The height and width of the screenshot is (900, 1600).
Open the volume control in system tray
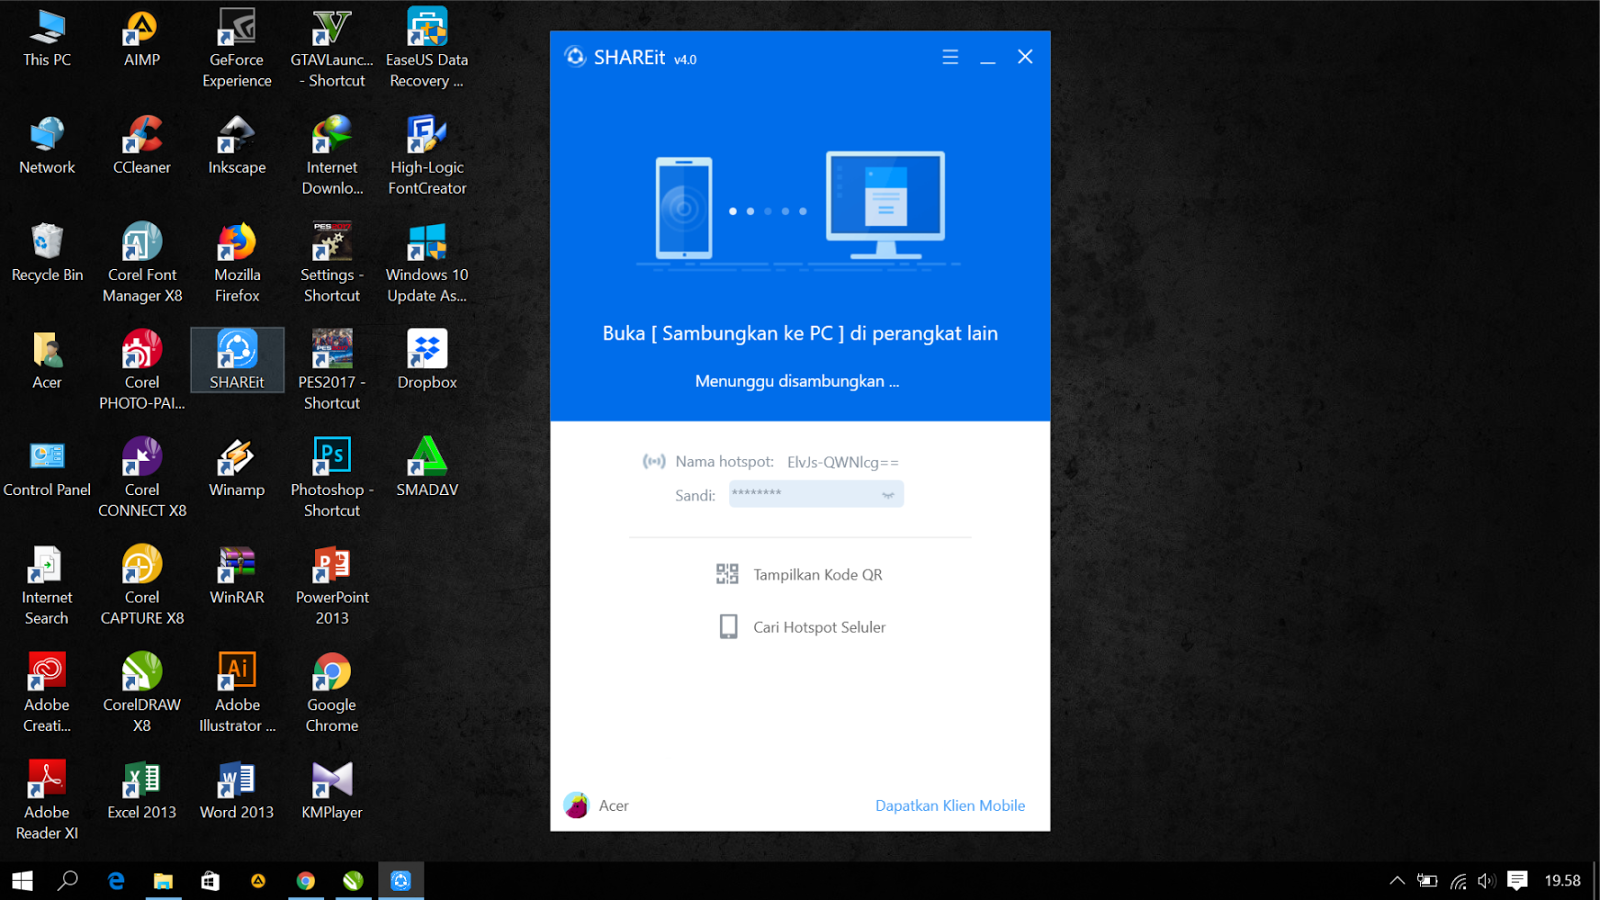[1487, 881]
